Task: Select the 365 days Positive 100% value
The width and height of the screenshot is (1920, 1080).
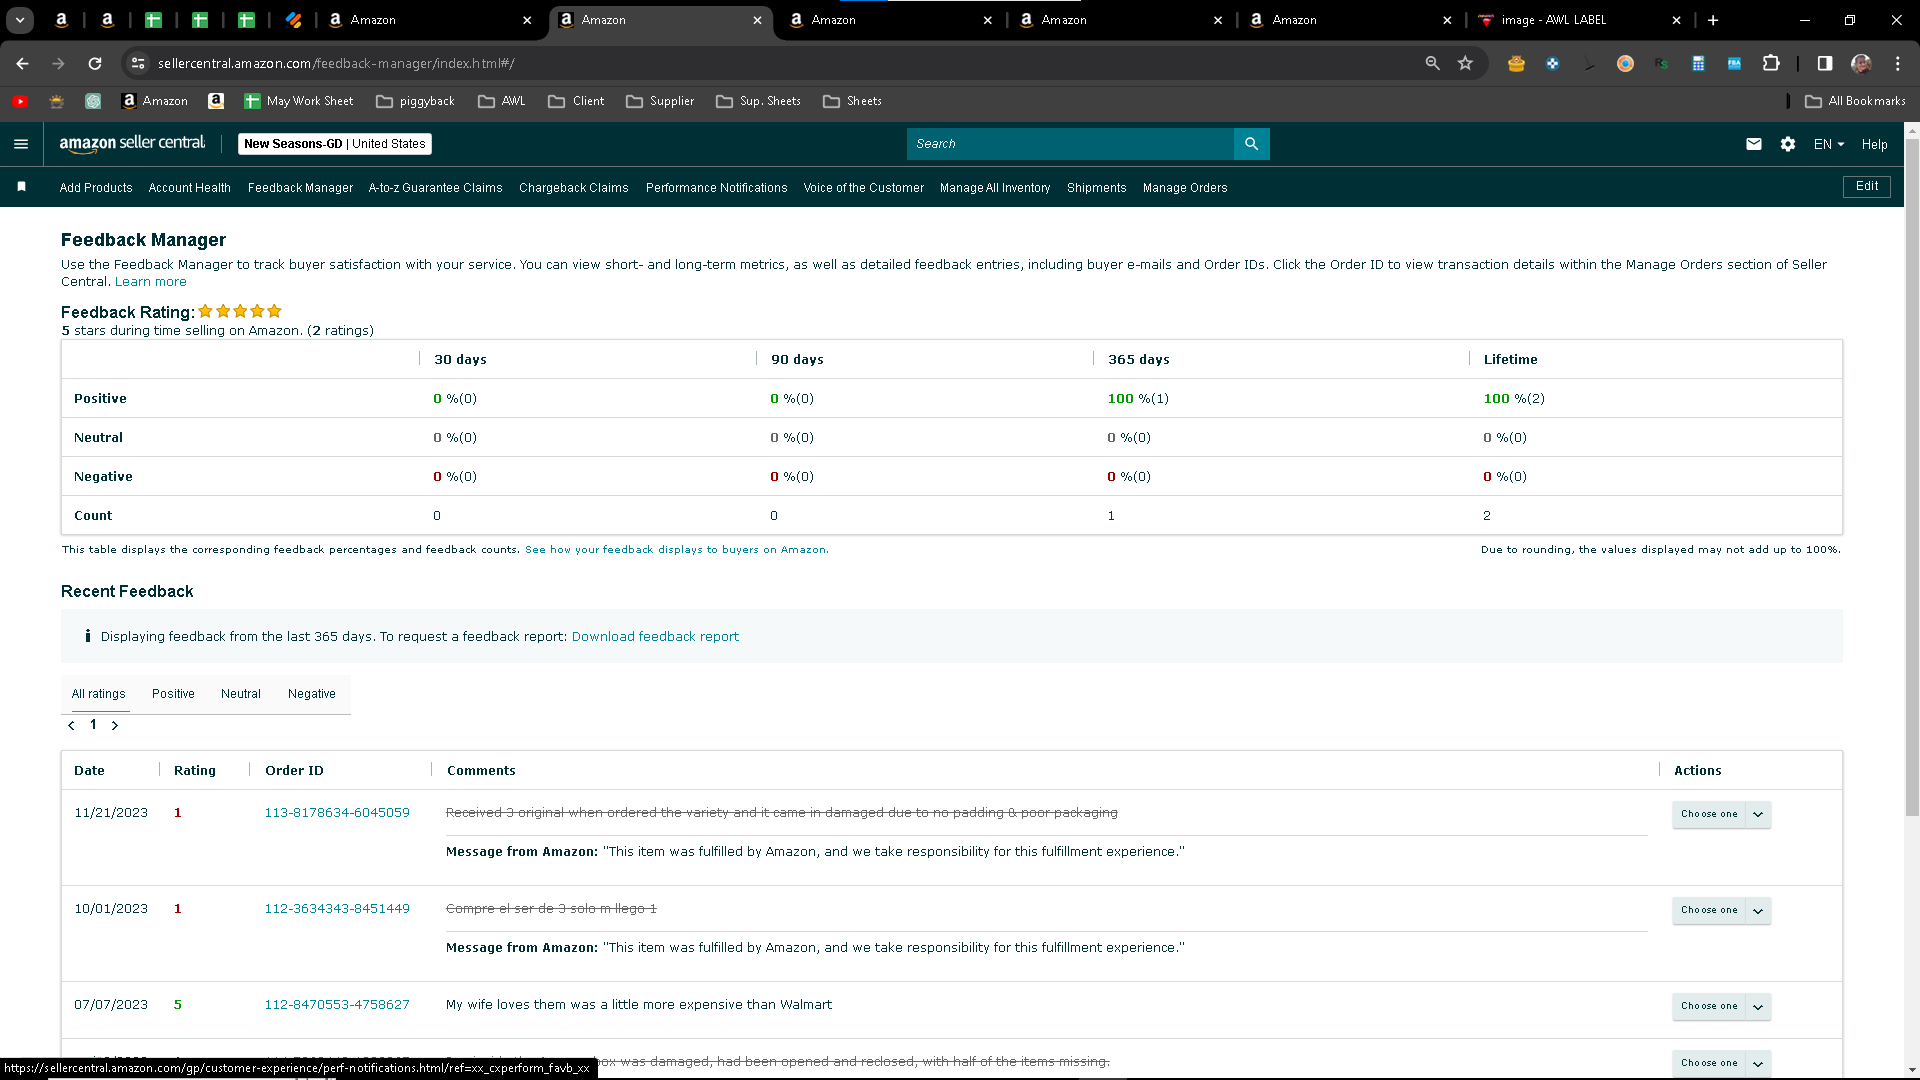Action: (1138, 399)
